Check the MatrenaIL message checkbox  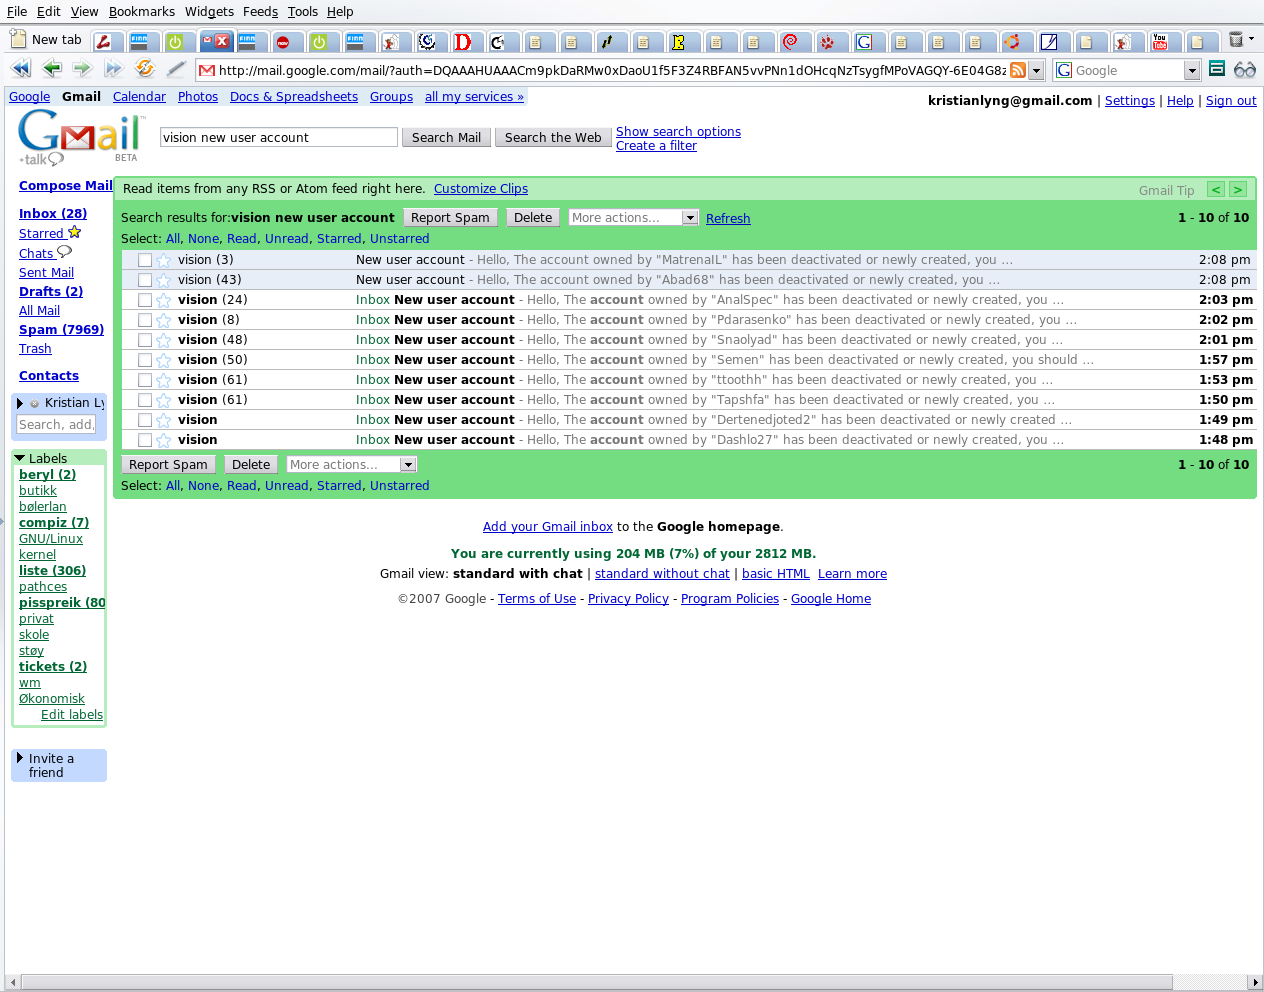click(145, 260)
